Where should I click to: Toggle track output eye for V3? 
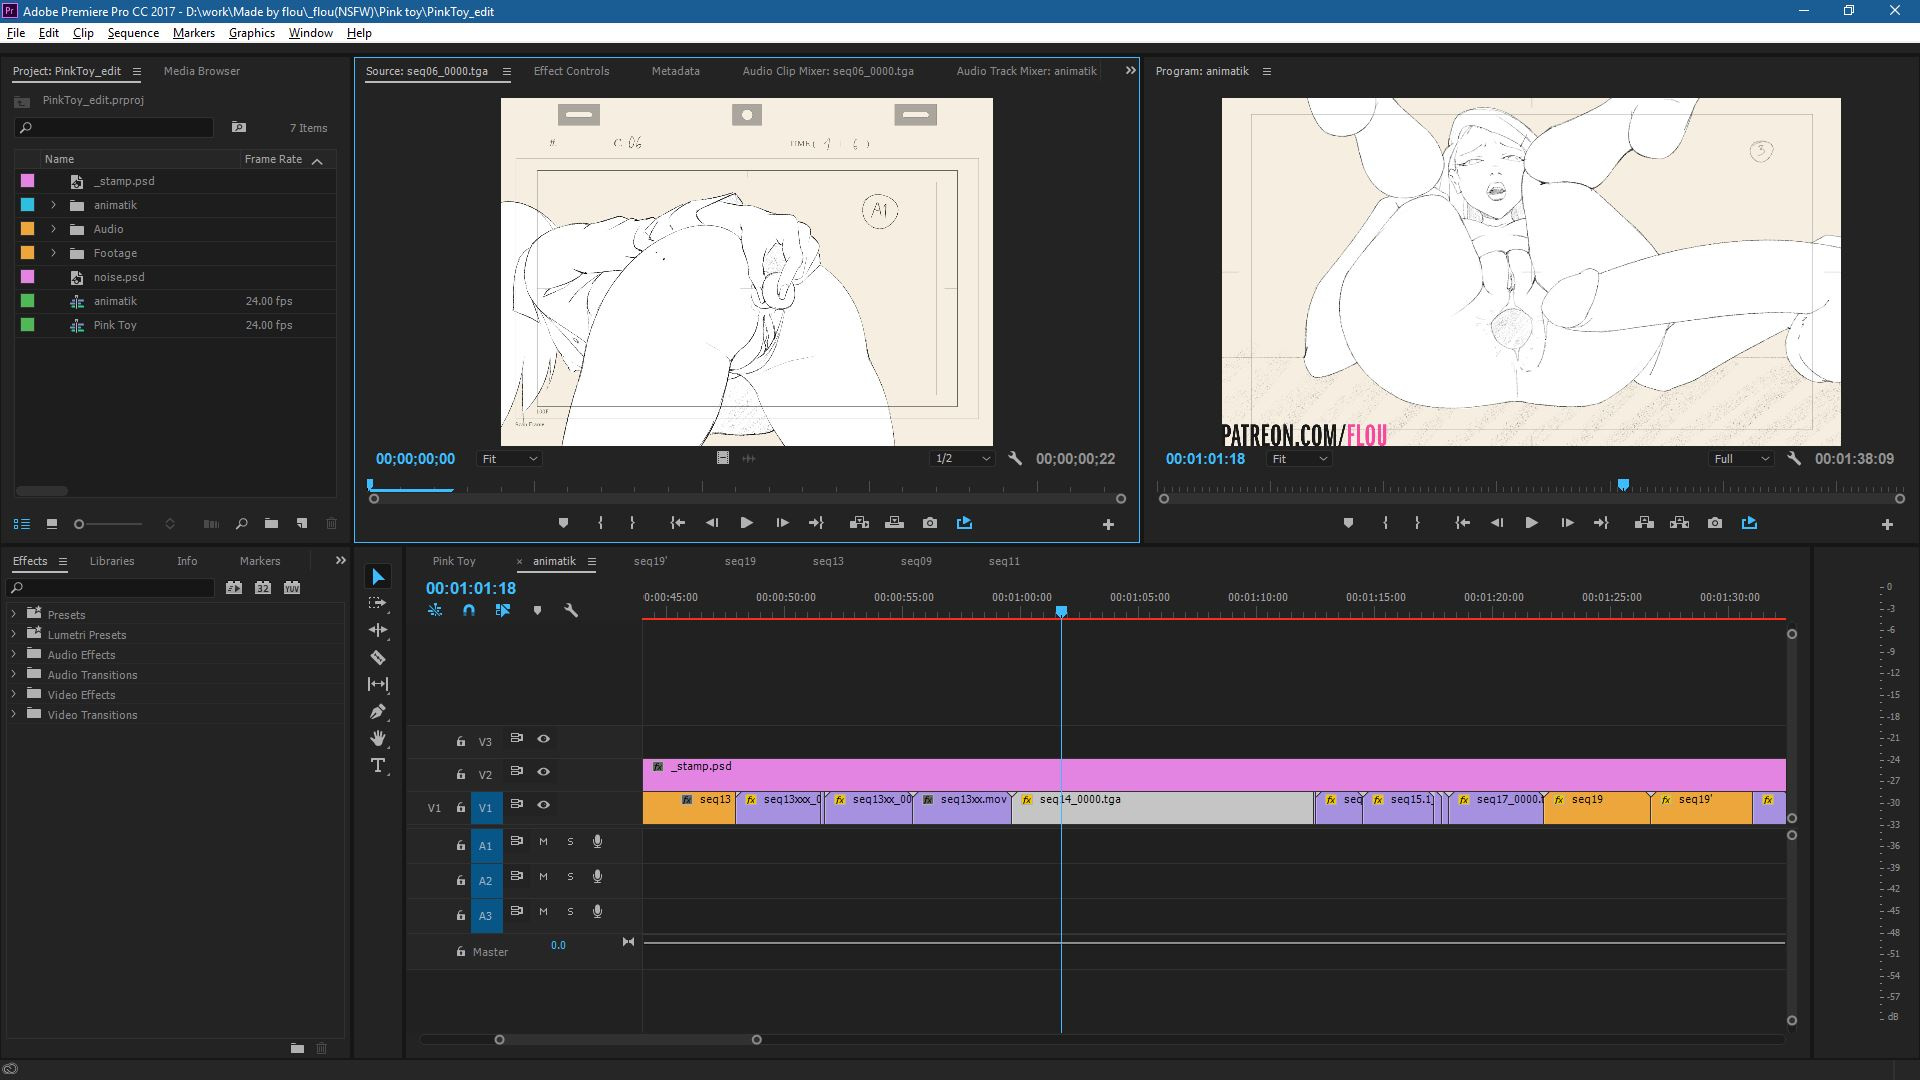543,739
